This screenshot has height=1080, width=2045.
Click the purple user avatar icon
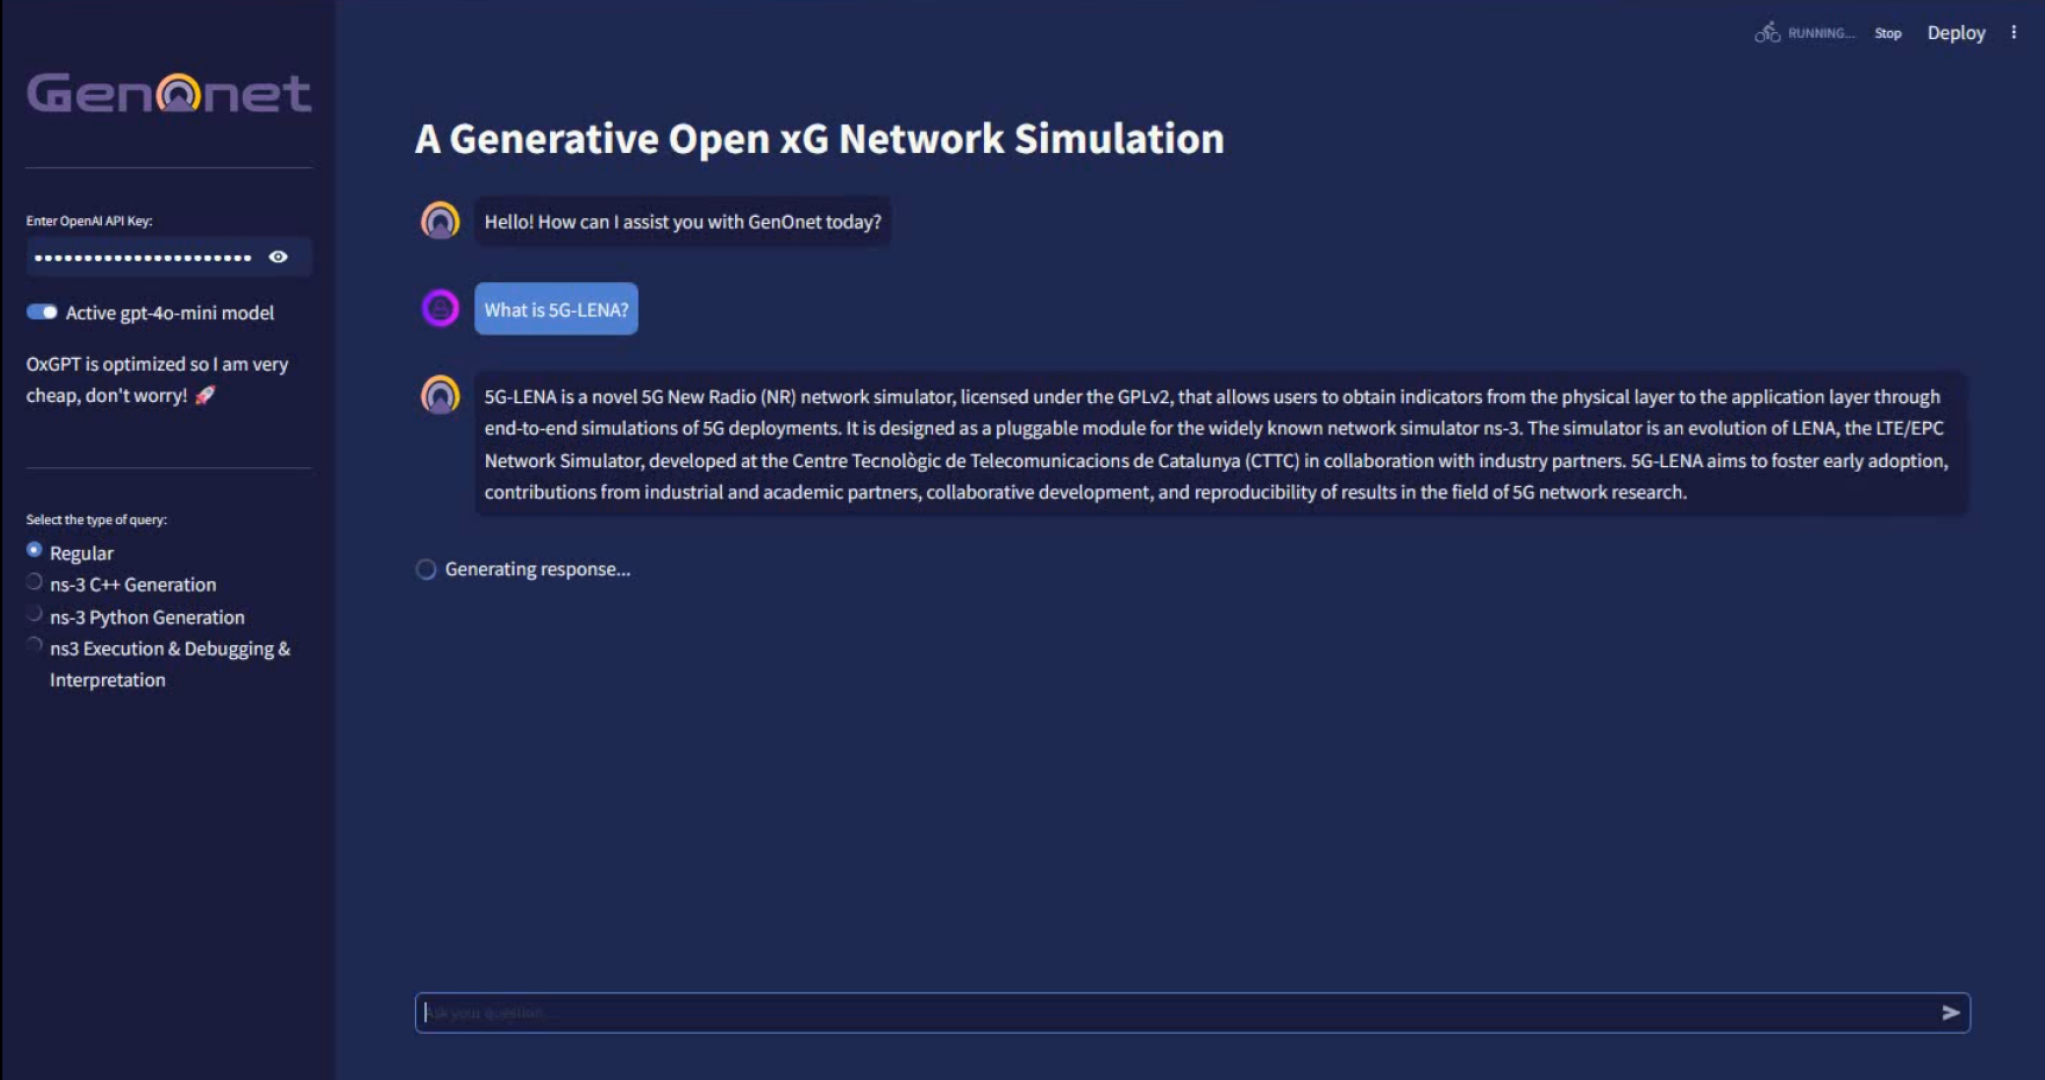point(440,308)
